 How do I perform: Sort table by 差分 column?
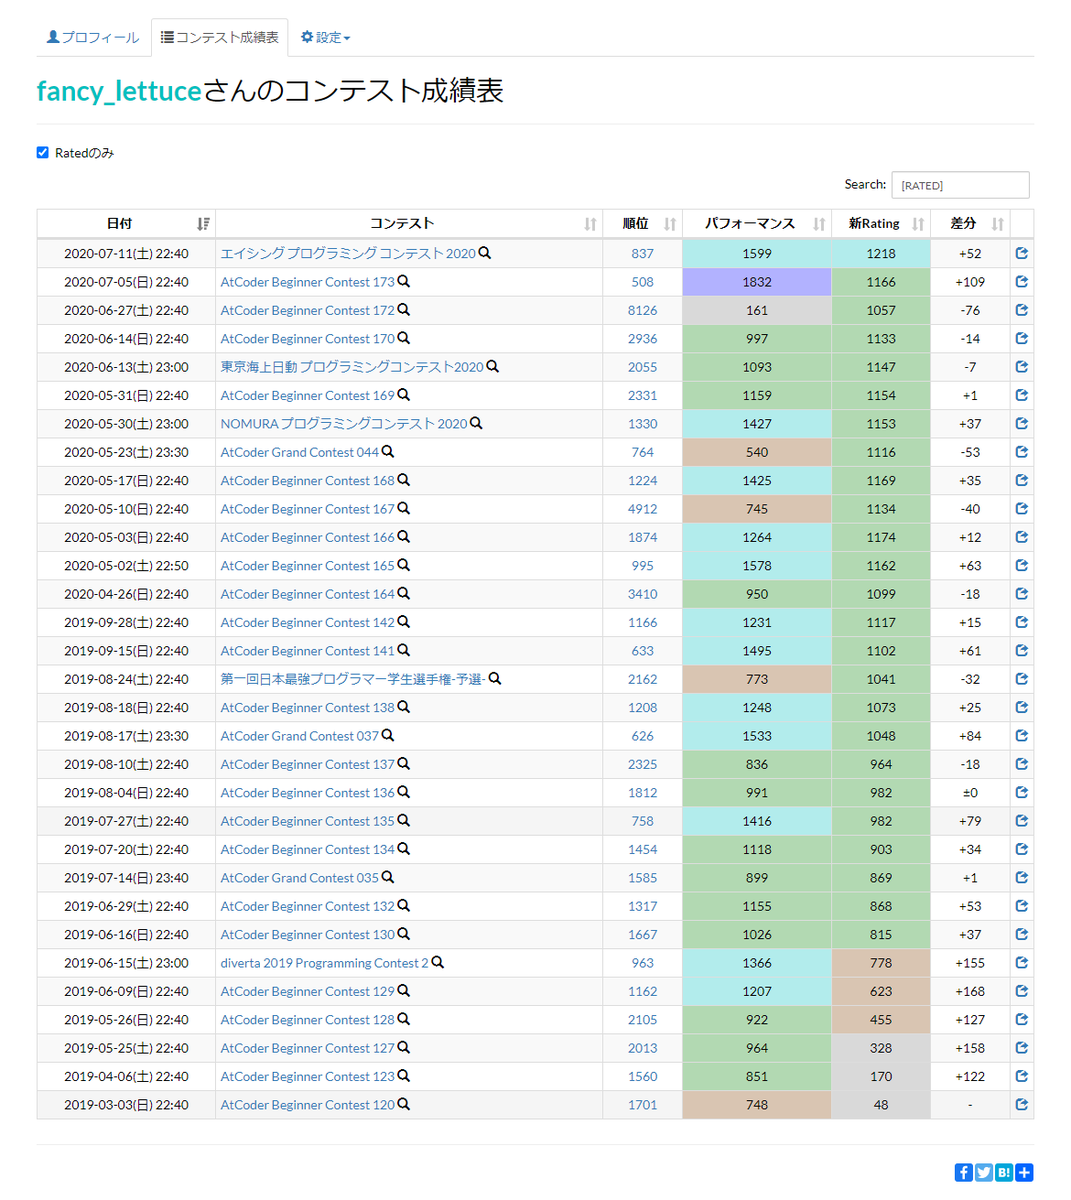[970, 224]
